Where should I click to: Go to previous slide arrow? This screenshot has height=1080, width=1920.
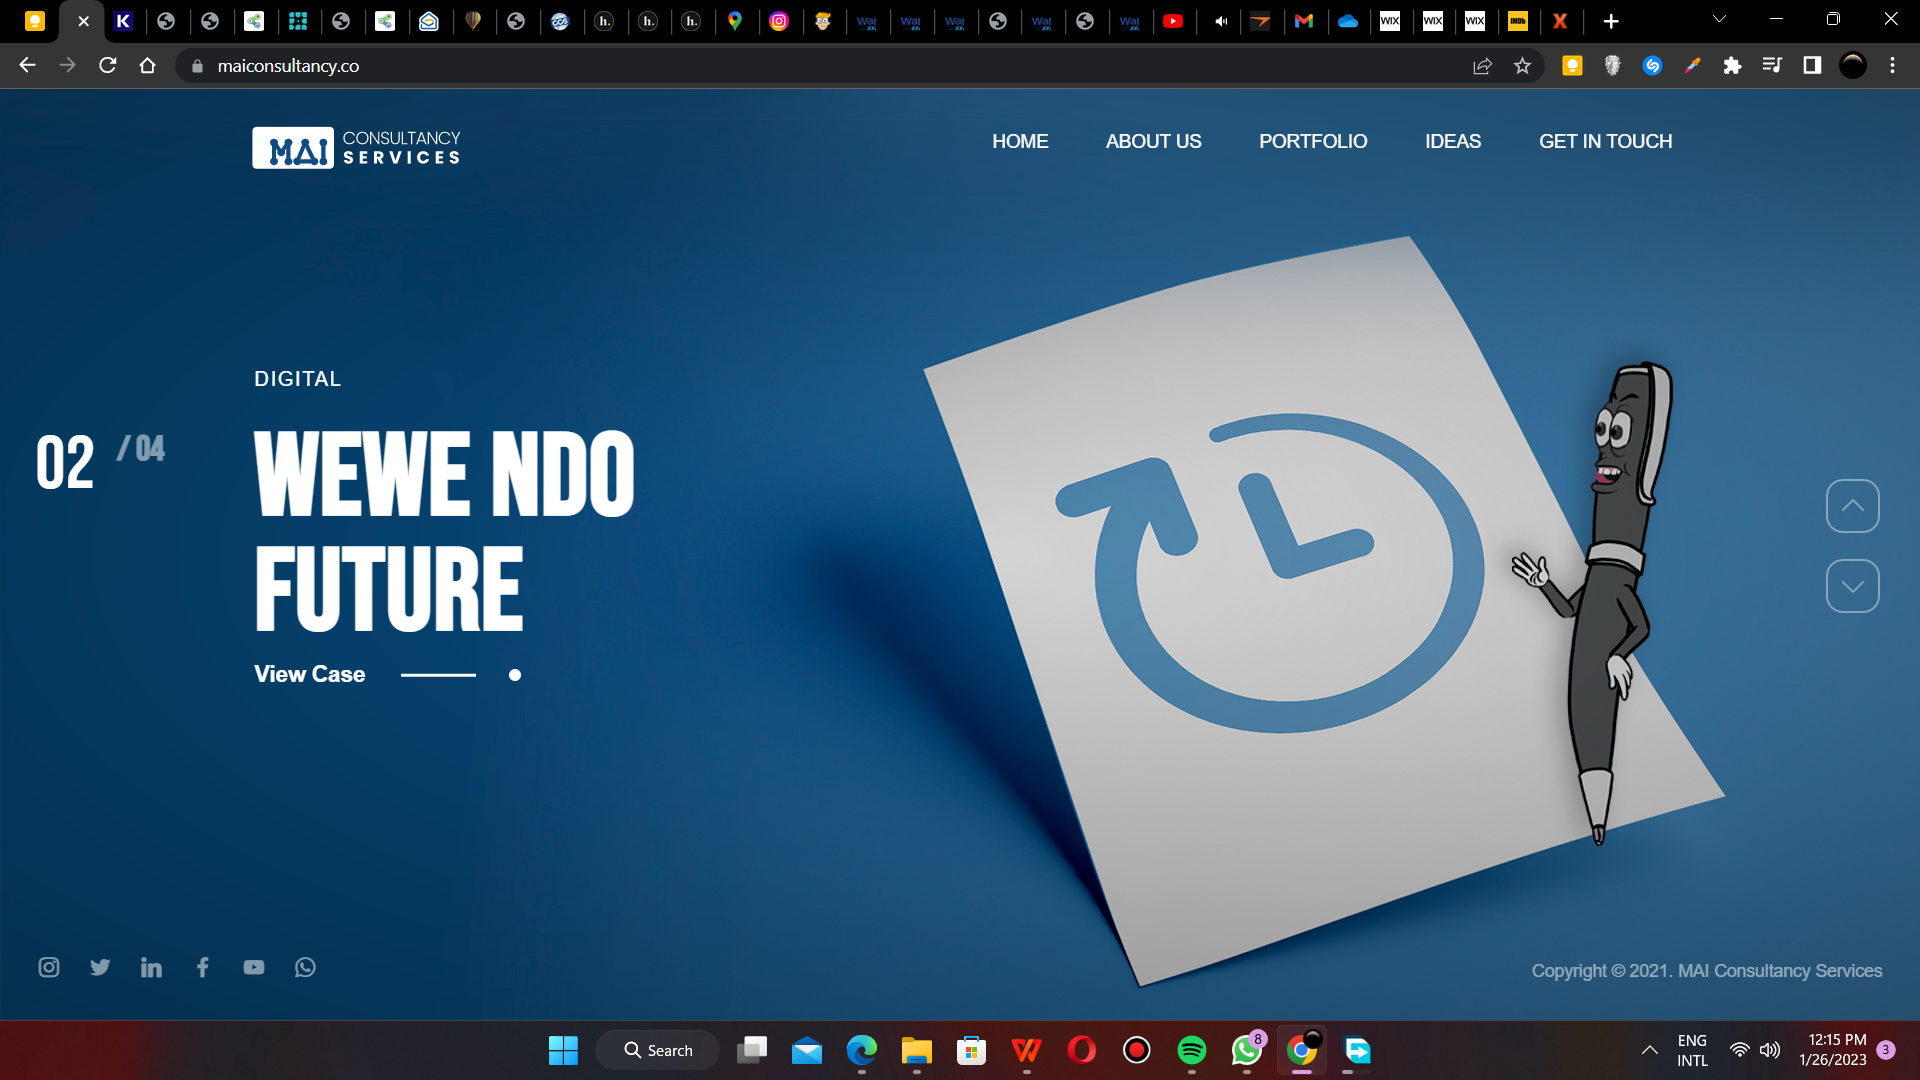tap(1852, 506)
